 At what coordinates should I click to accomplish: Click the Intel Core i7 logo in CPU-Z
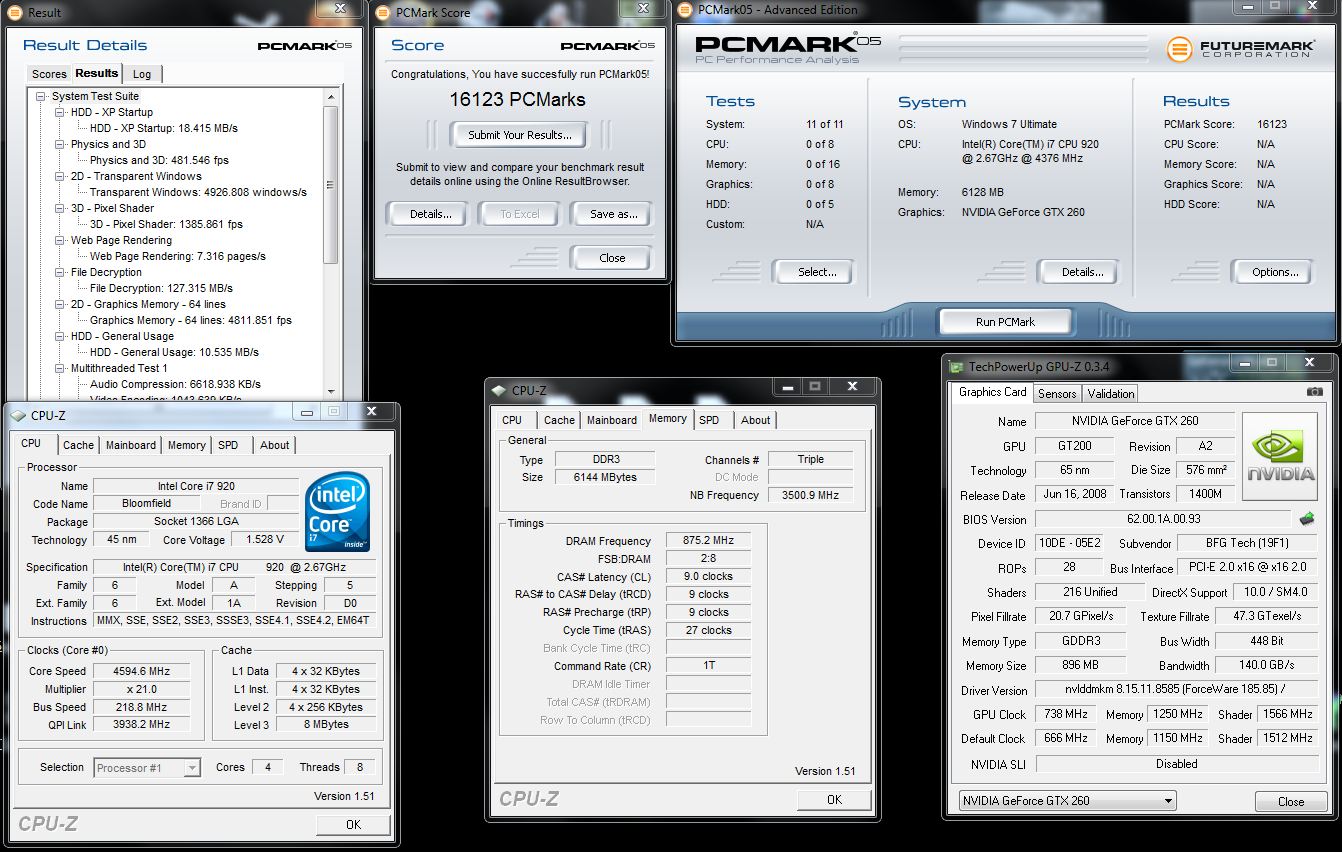(337, 512)
